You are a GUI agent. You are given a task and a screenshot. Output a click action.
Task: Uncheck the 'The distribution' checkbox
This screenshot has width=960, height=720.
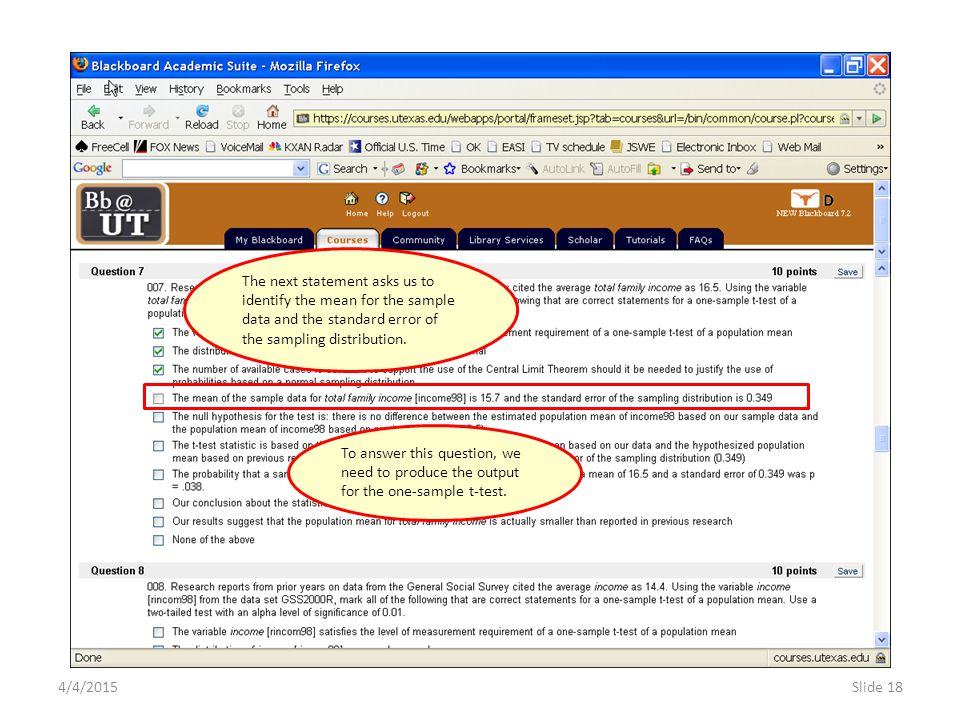159,351
